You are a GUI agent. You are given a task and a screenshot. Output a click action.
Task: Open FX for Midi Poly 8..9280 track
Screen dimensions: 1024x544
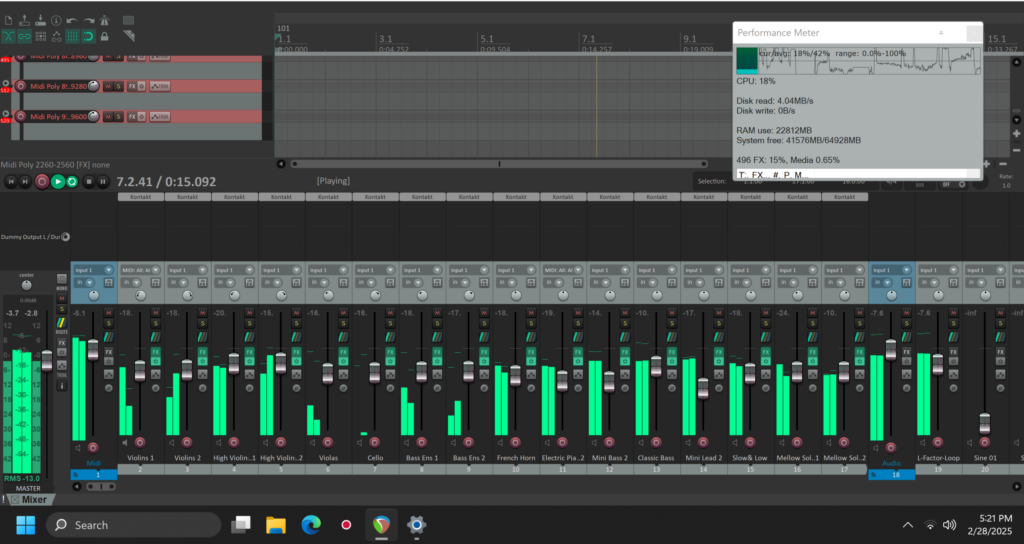pos(132,86)
